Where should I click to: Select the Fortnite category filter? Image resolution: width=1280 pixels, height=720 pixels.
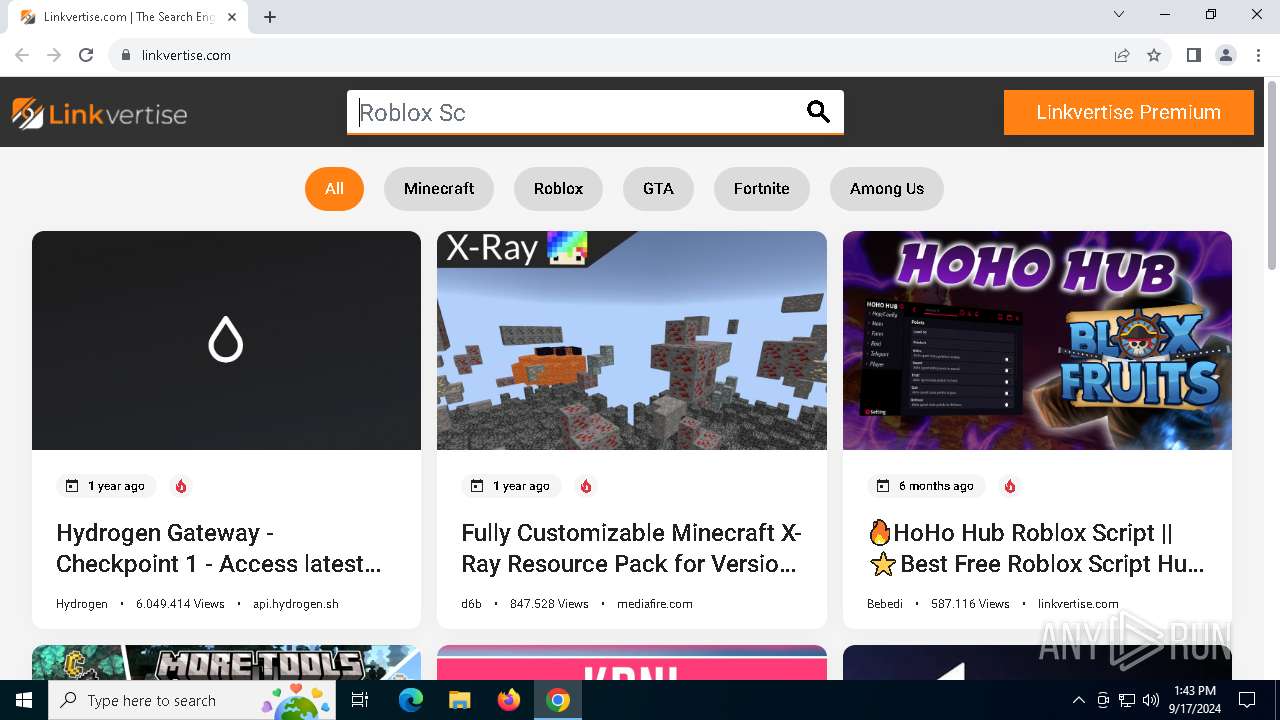point(761,188)
